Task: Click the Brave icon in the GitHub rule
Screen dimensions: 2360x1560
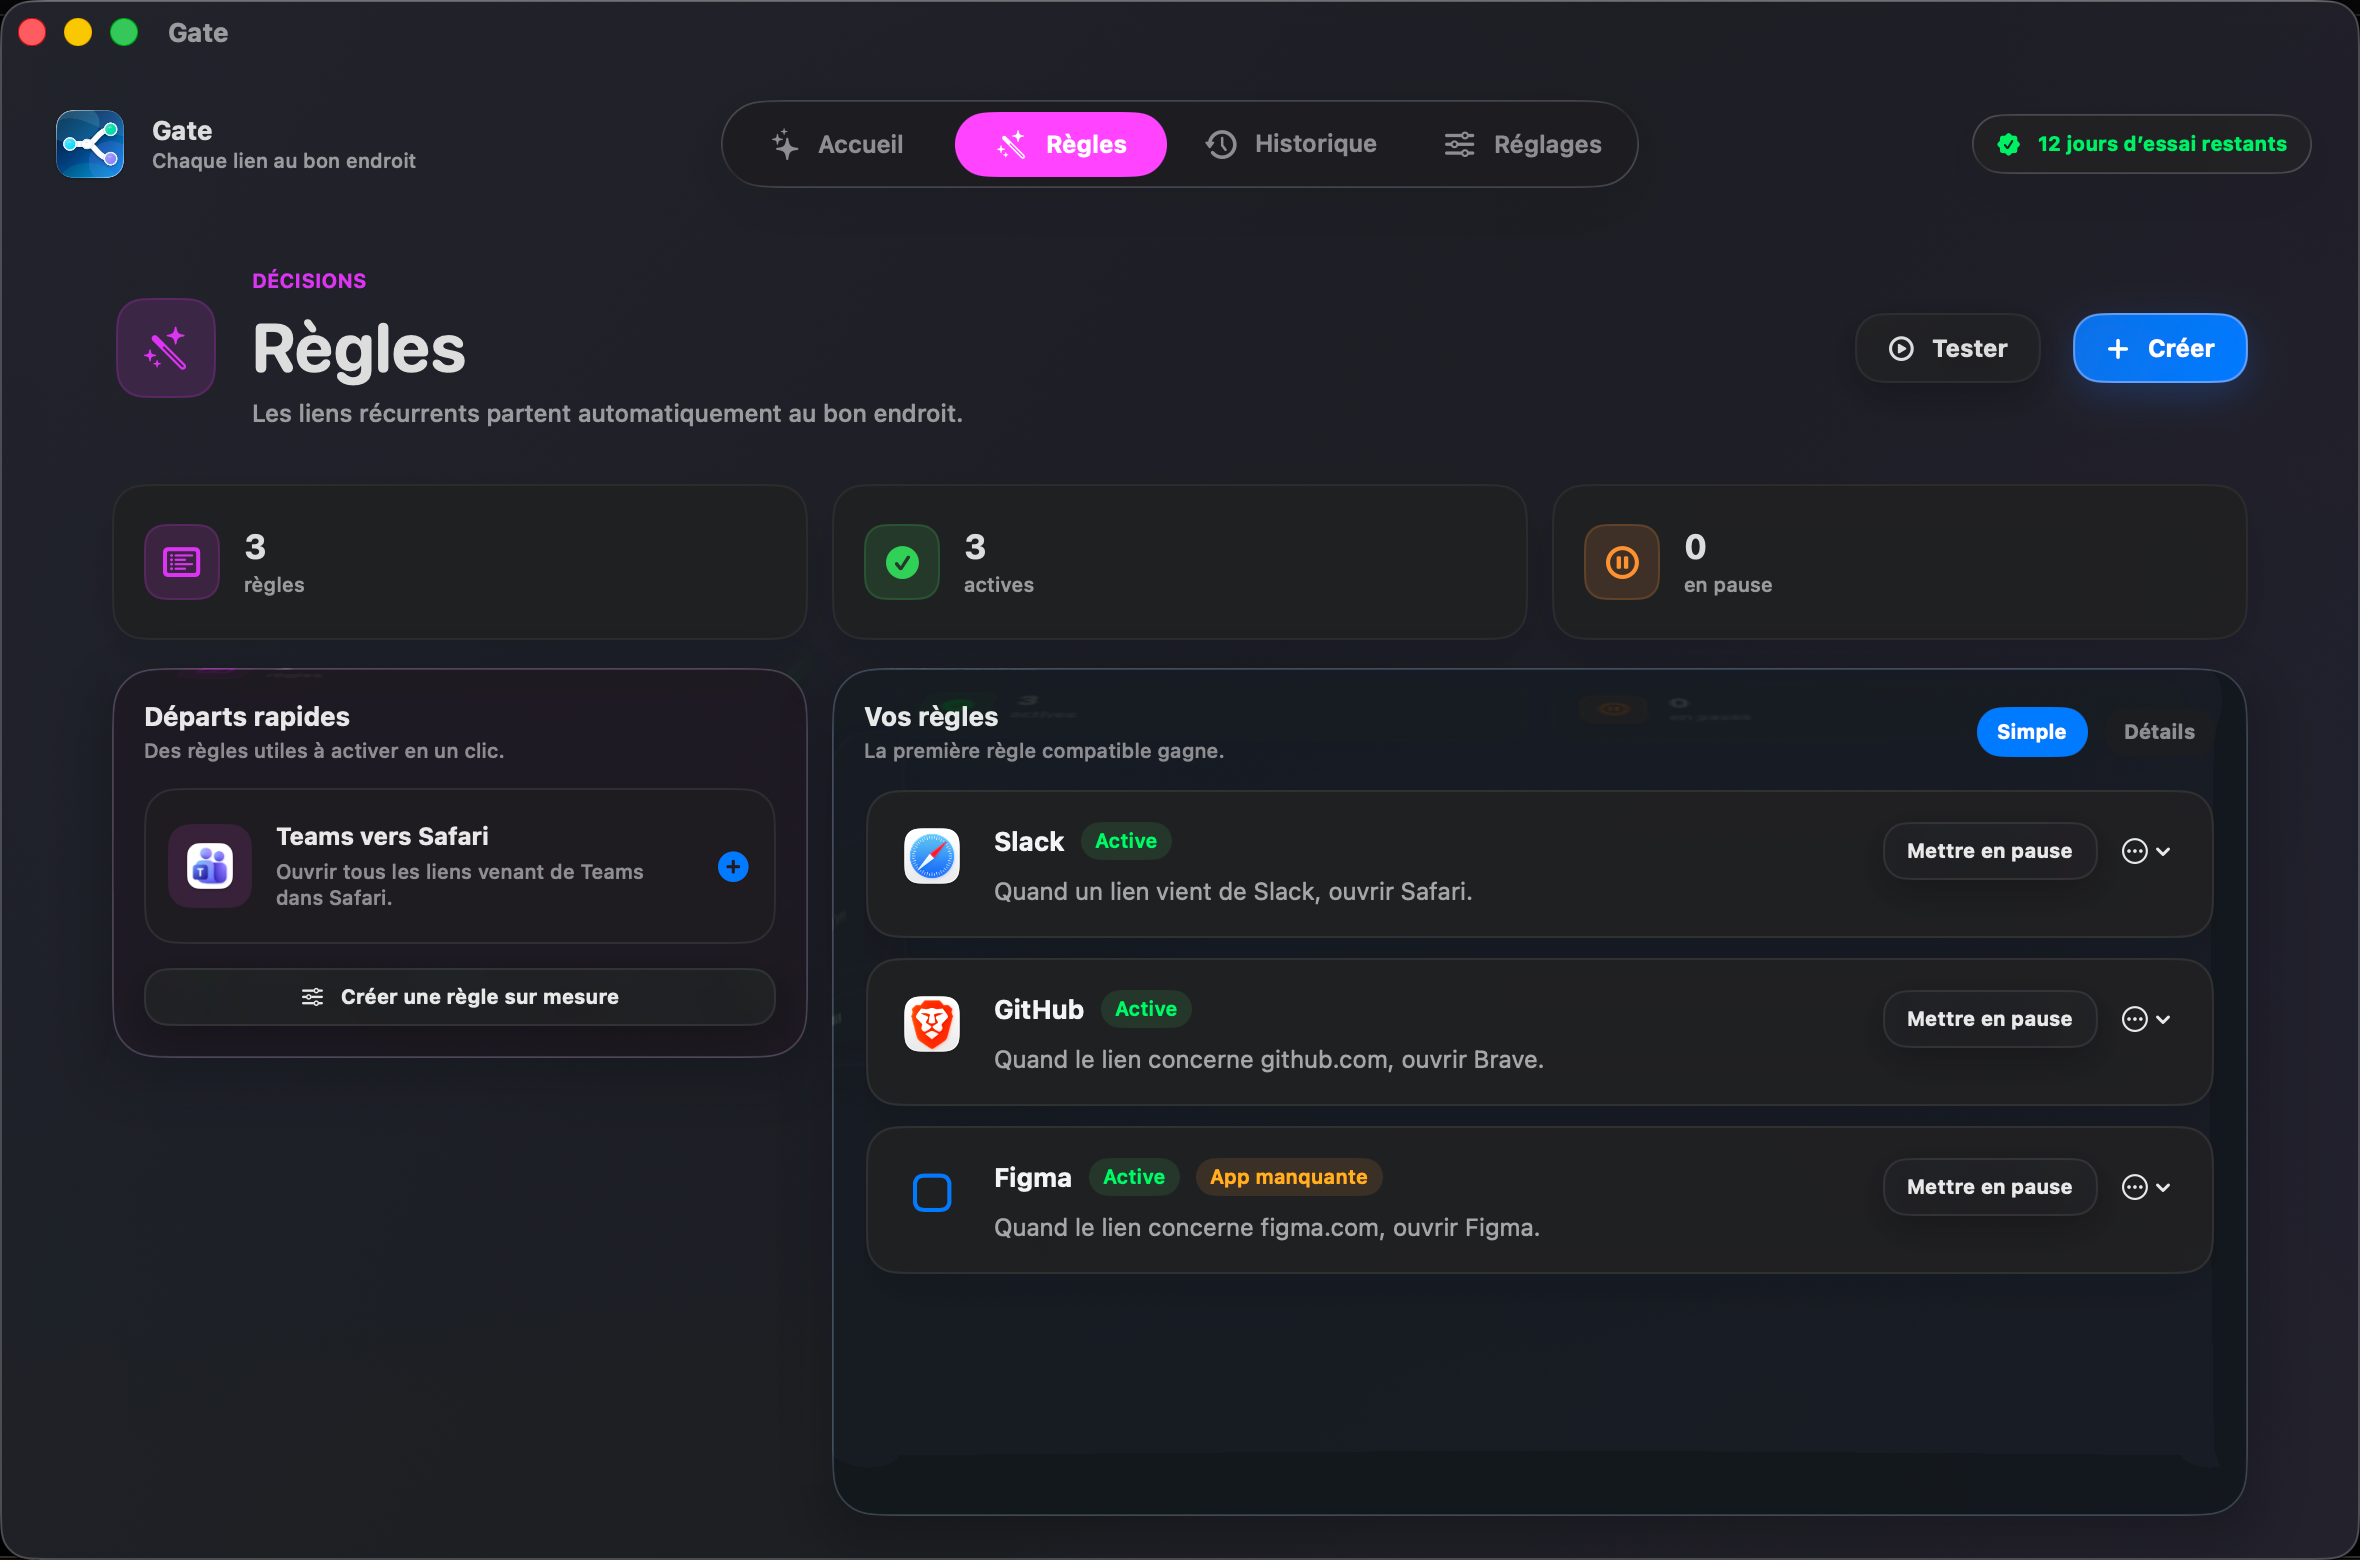Action: [932, 1024]
